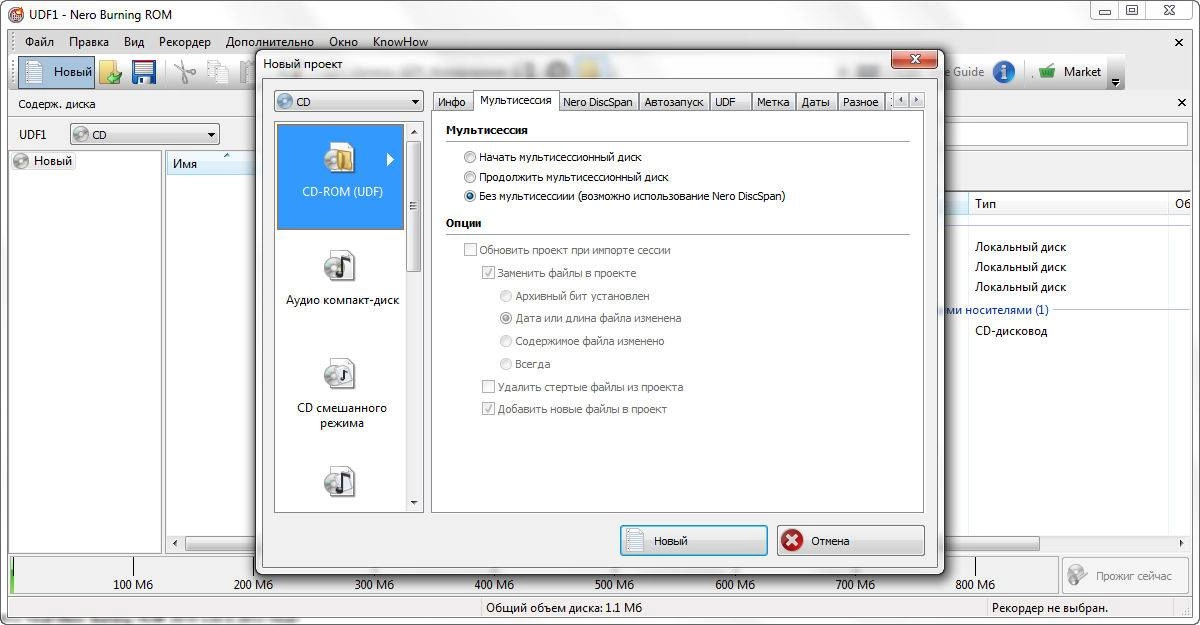The image size is (1200, 625).
Task: Click the disc icon beside Новый in the tree
Action: pos(21,161)
